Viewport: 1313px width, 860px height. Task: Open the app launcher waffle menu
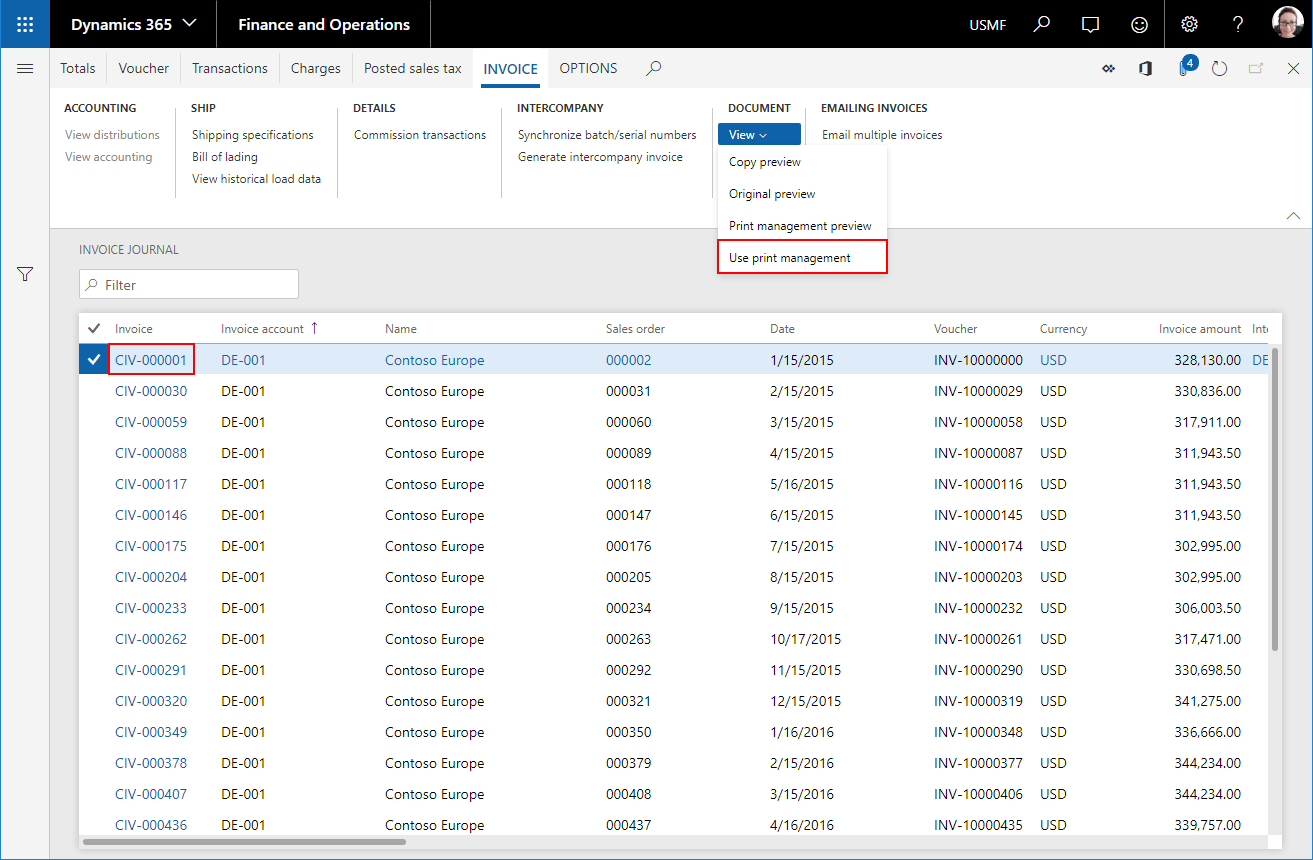(25, 24)
